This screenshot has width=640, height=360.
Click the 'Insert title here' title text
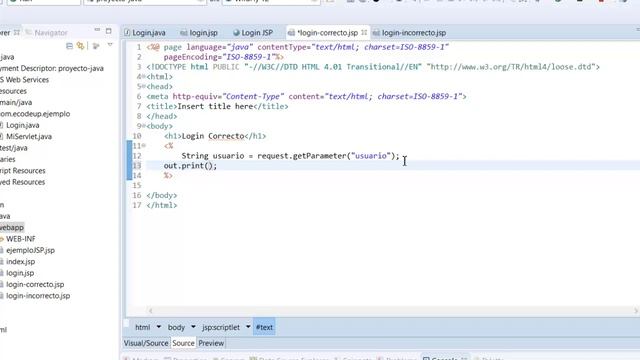(216, 107)
